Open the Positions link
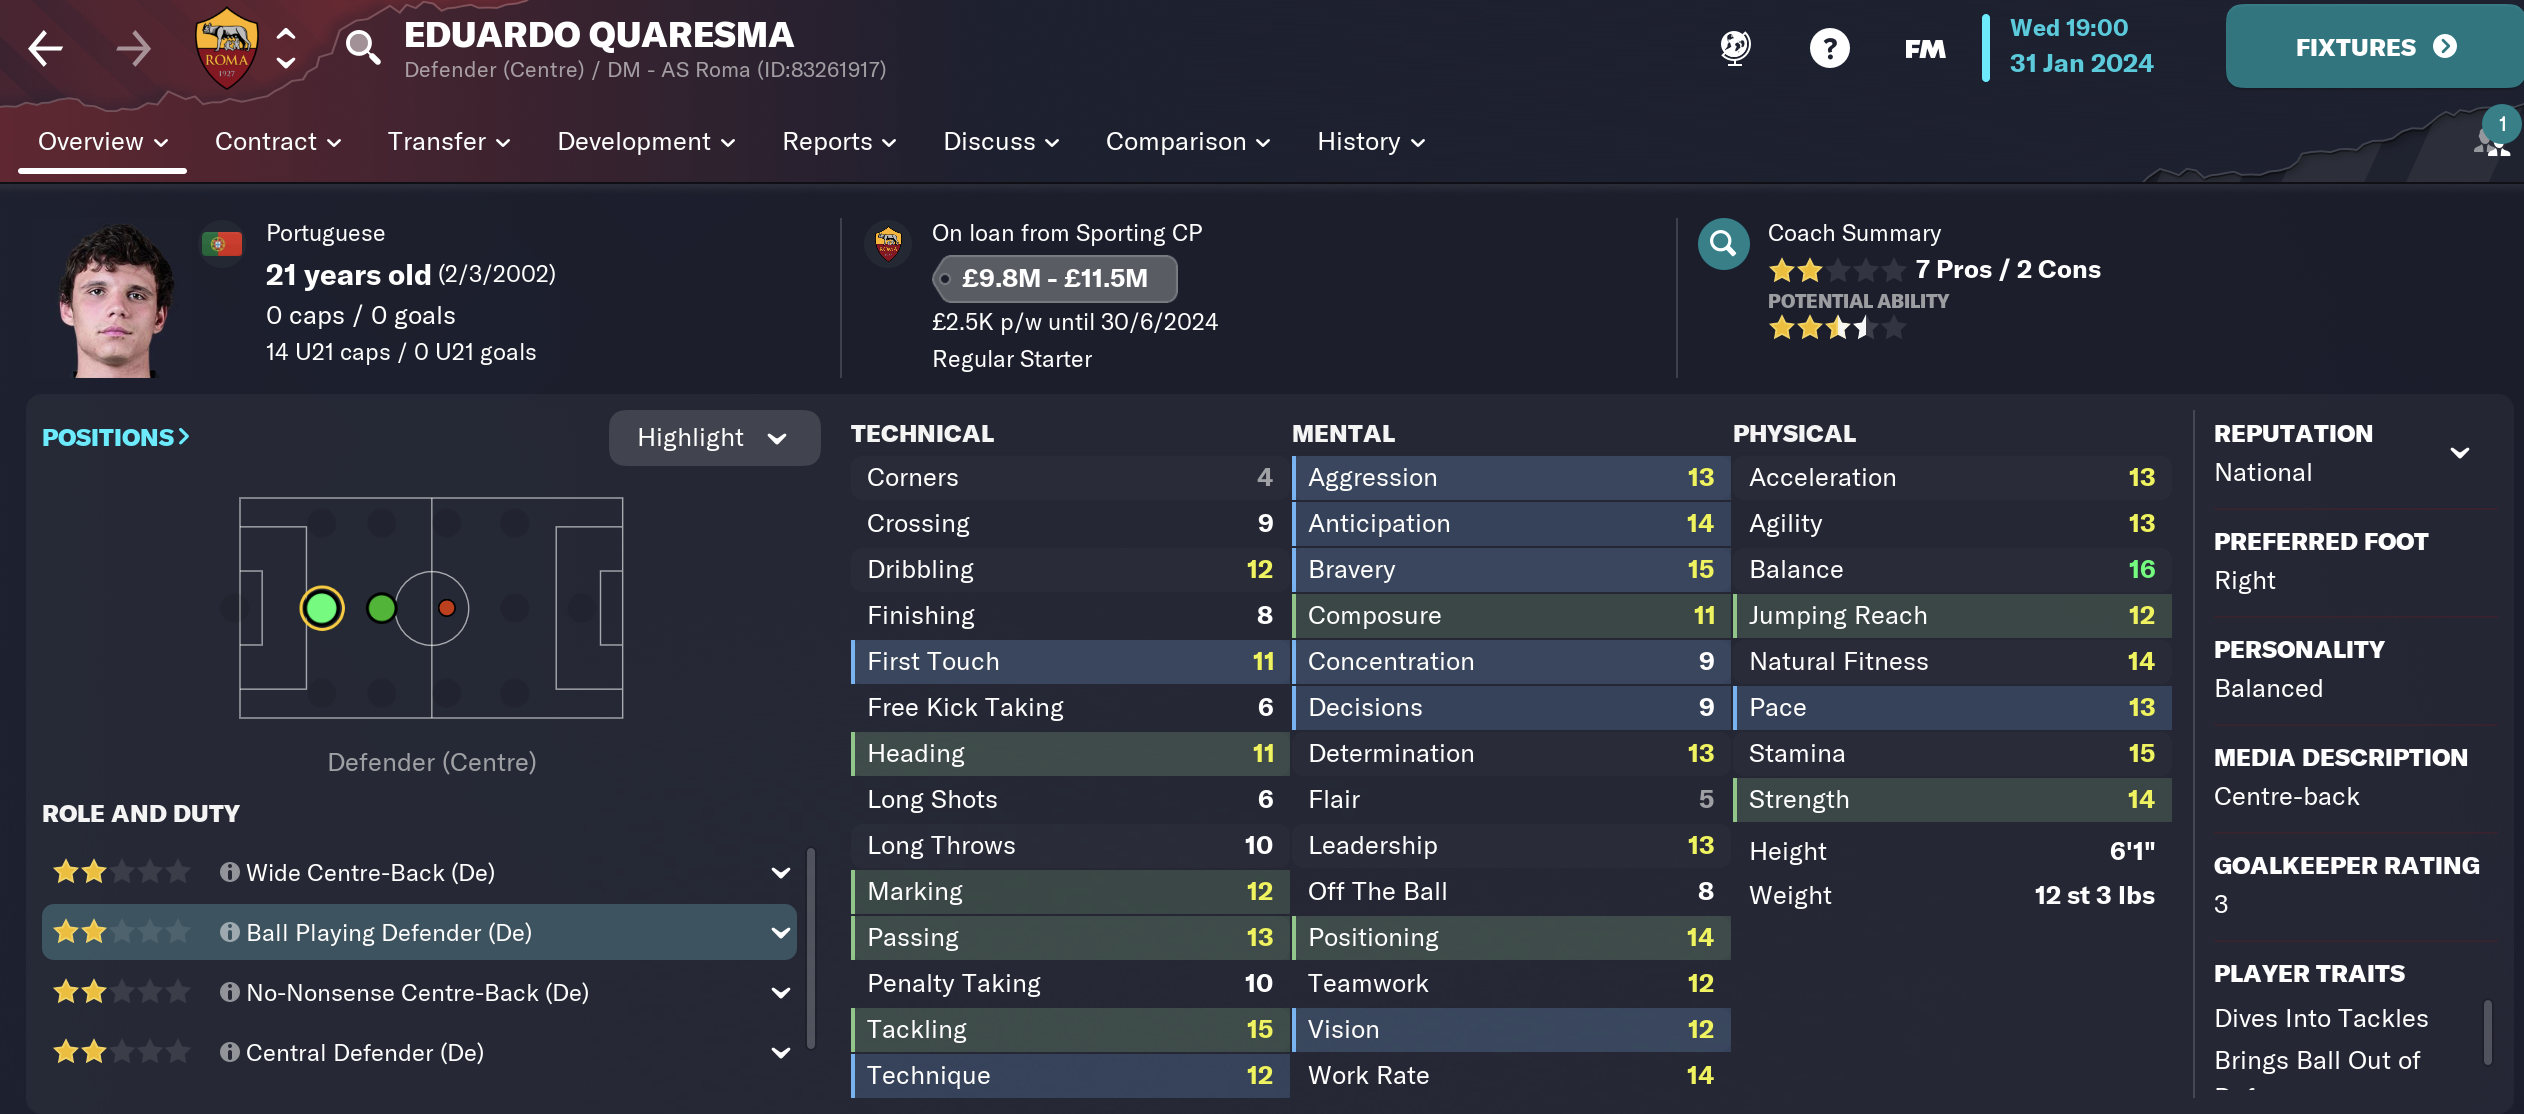 tap(115, 437)
